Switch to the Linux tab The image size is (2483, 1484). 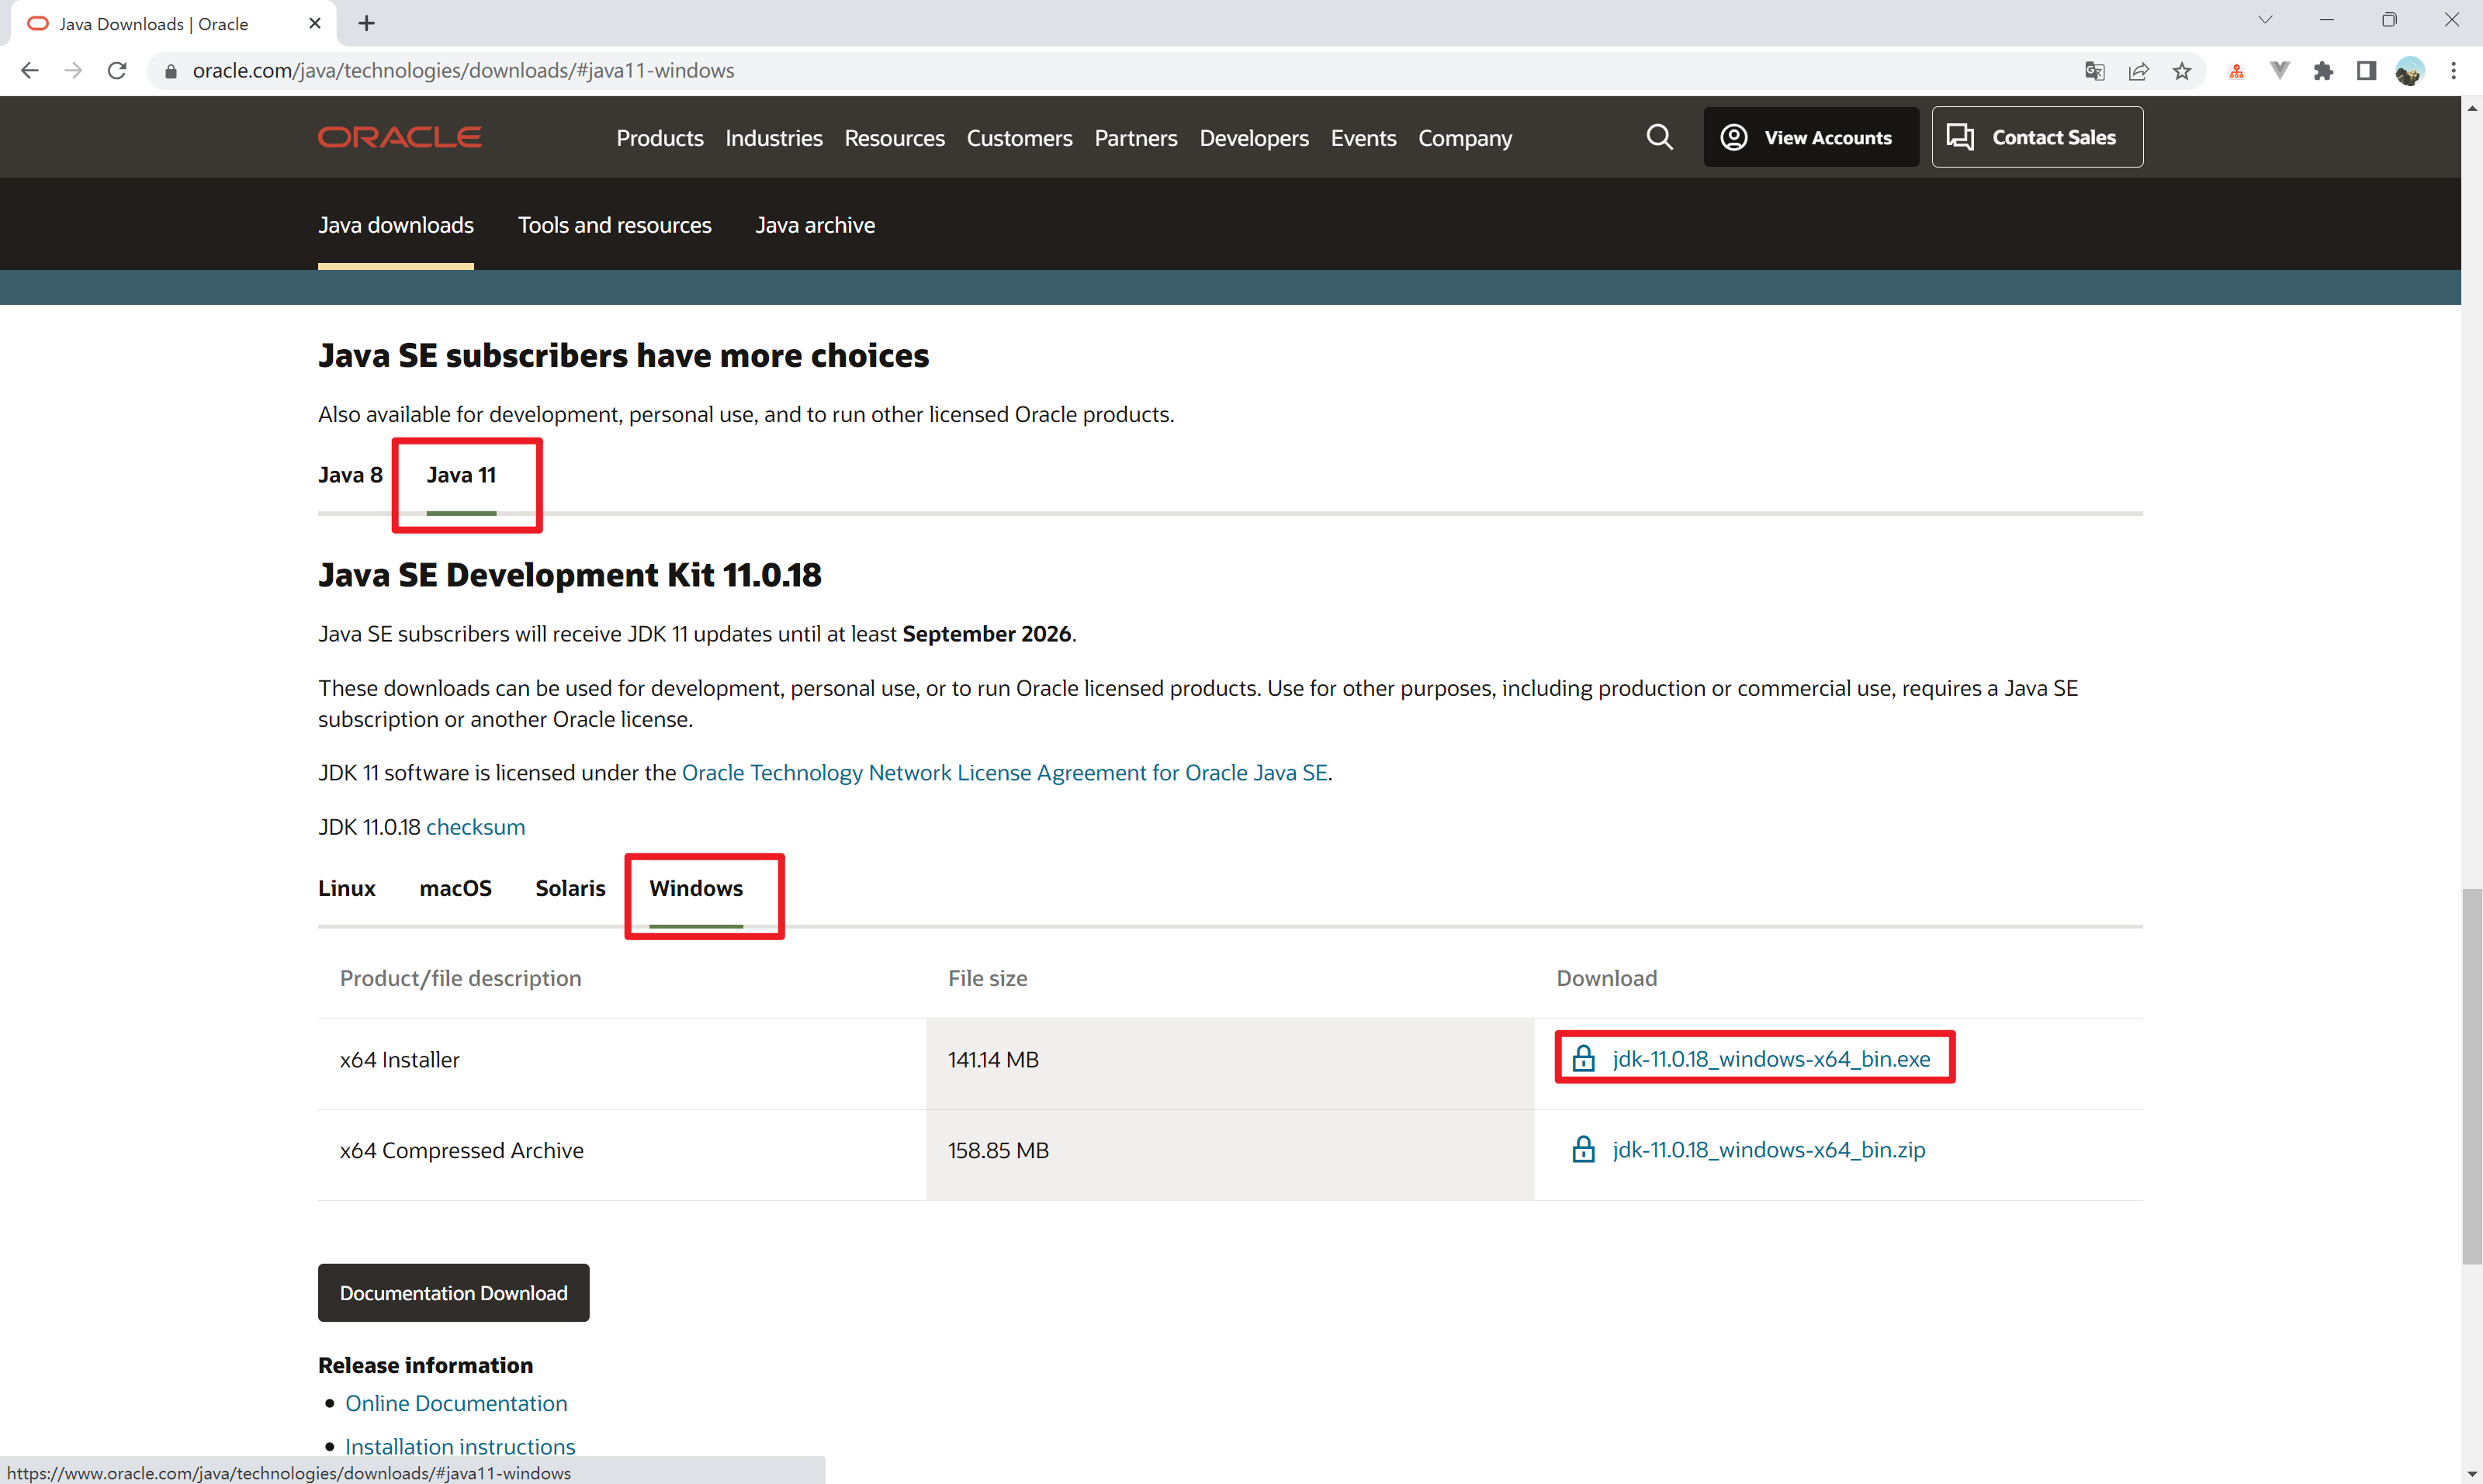[347, 888]
